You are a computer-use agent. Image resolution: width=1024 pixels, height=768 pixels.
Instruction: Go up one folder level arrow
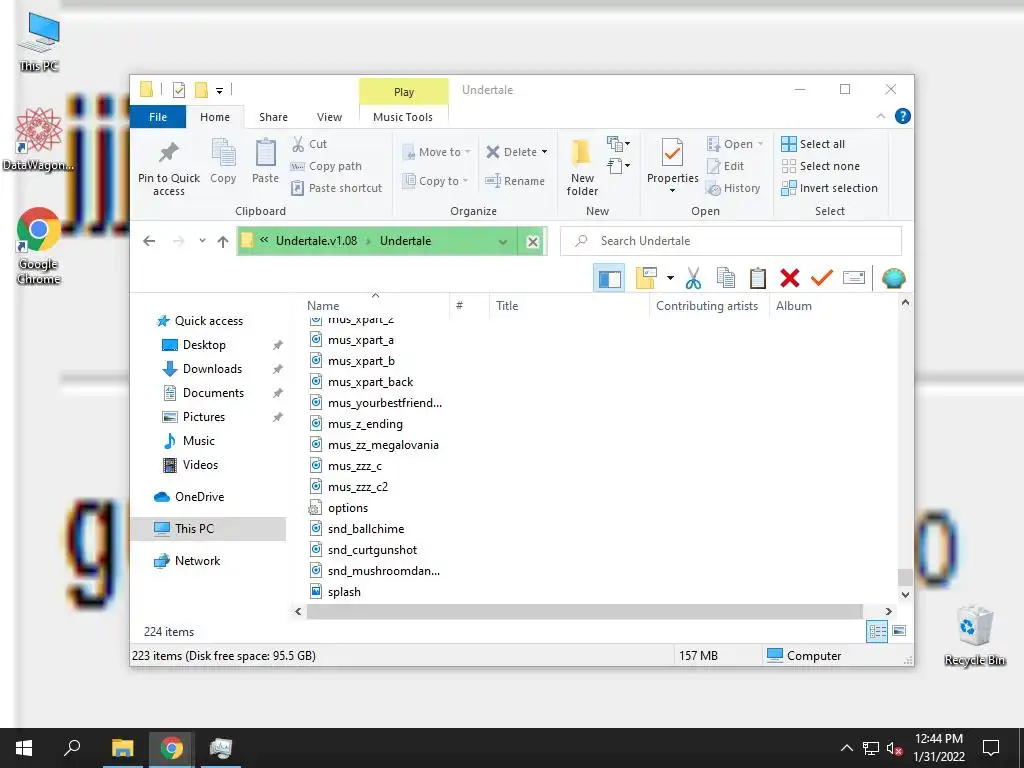223,242
